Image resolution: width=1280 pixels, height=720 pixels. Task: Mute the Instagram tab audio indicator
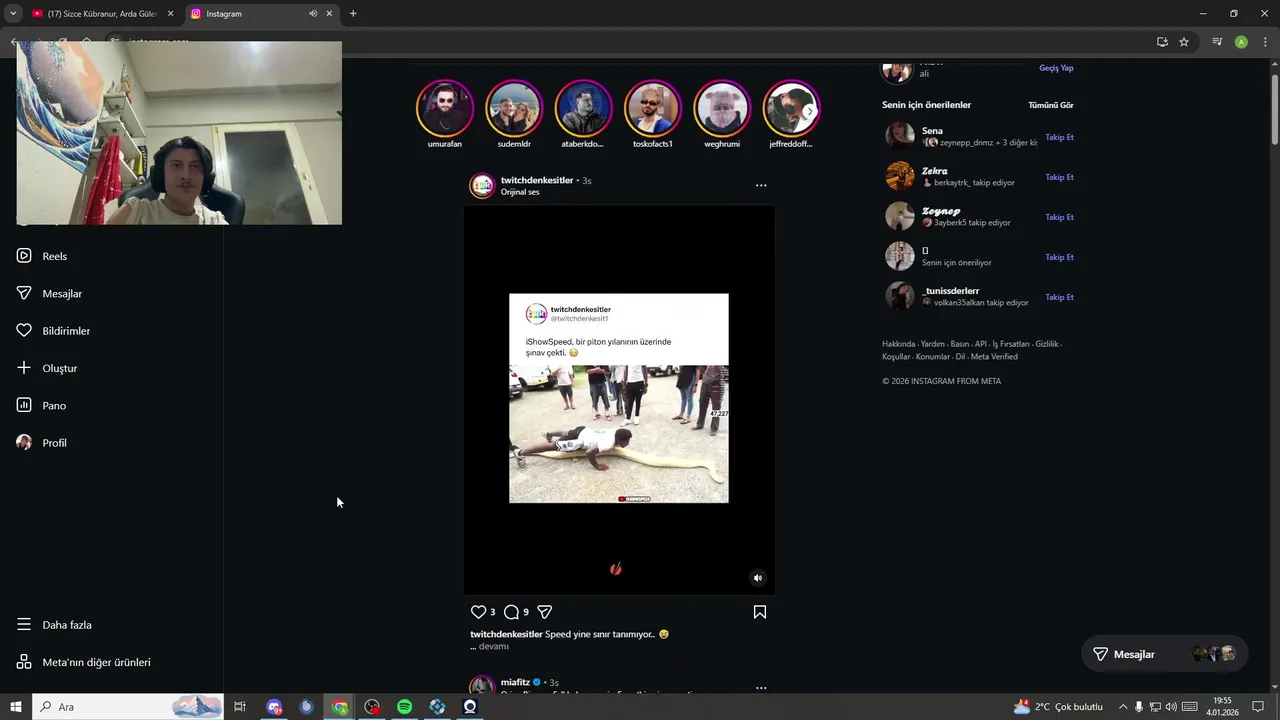coord(313,14)
